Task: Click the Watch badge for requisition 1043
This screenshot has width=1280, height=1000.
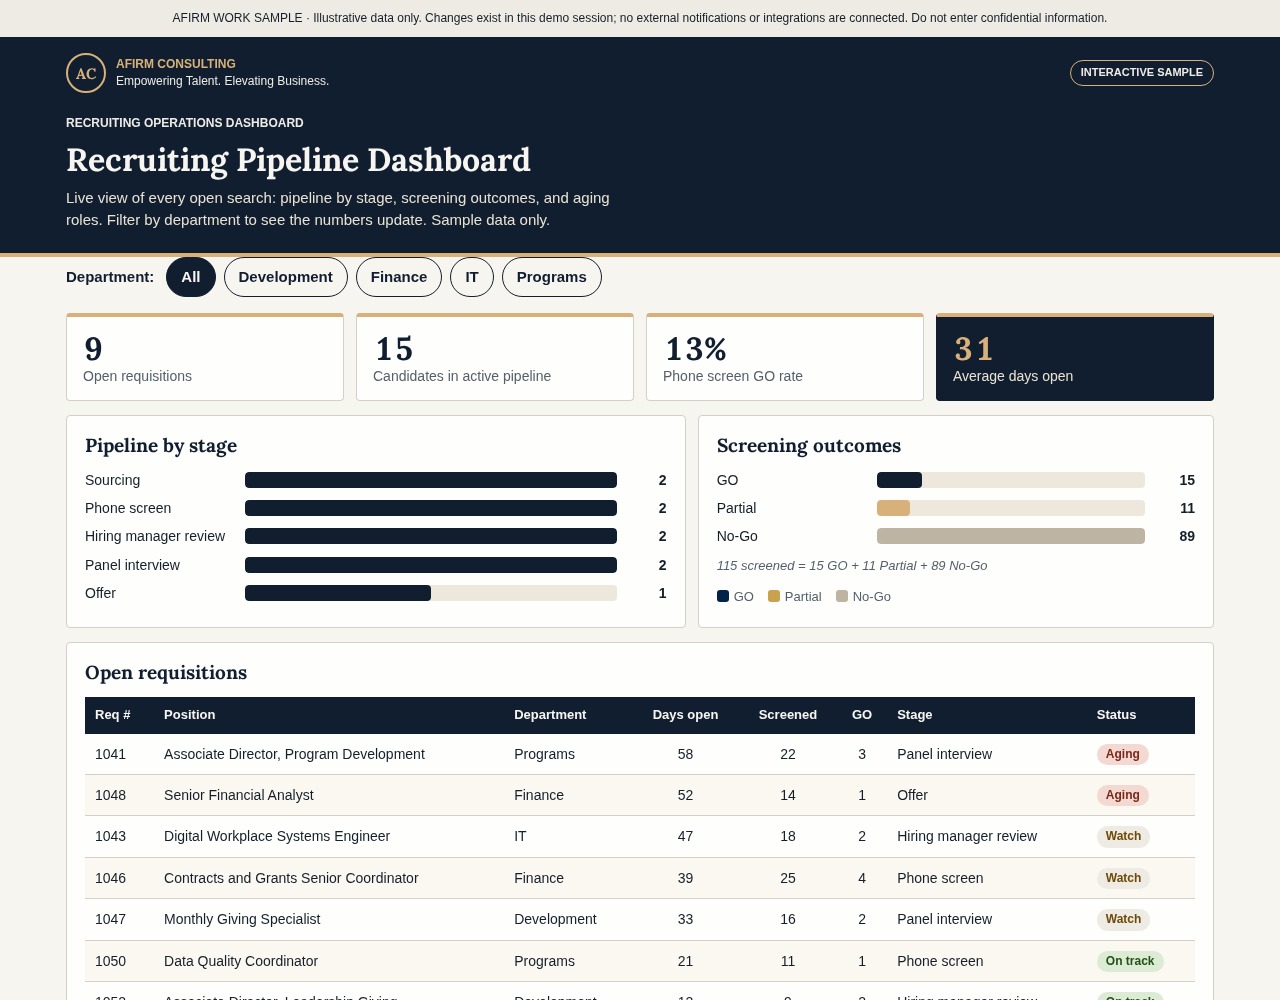Action: point(1123,836)
